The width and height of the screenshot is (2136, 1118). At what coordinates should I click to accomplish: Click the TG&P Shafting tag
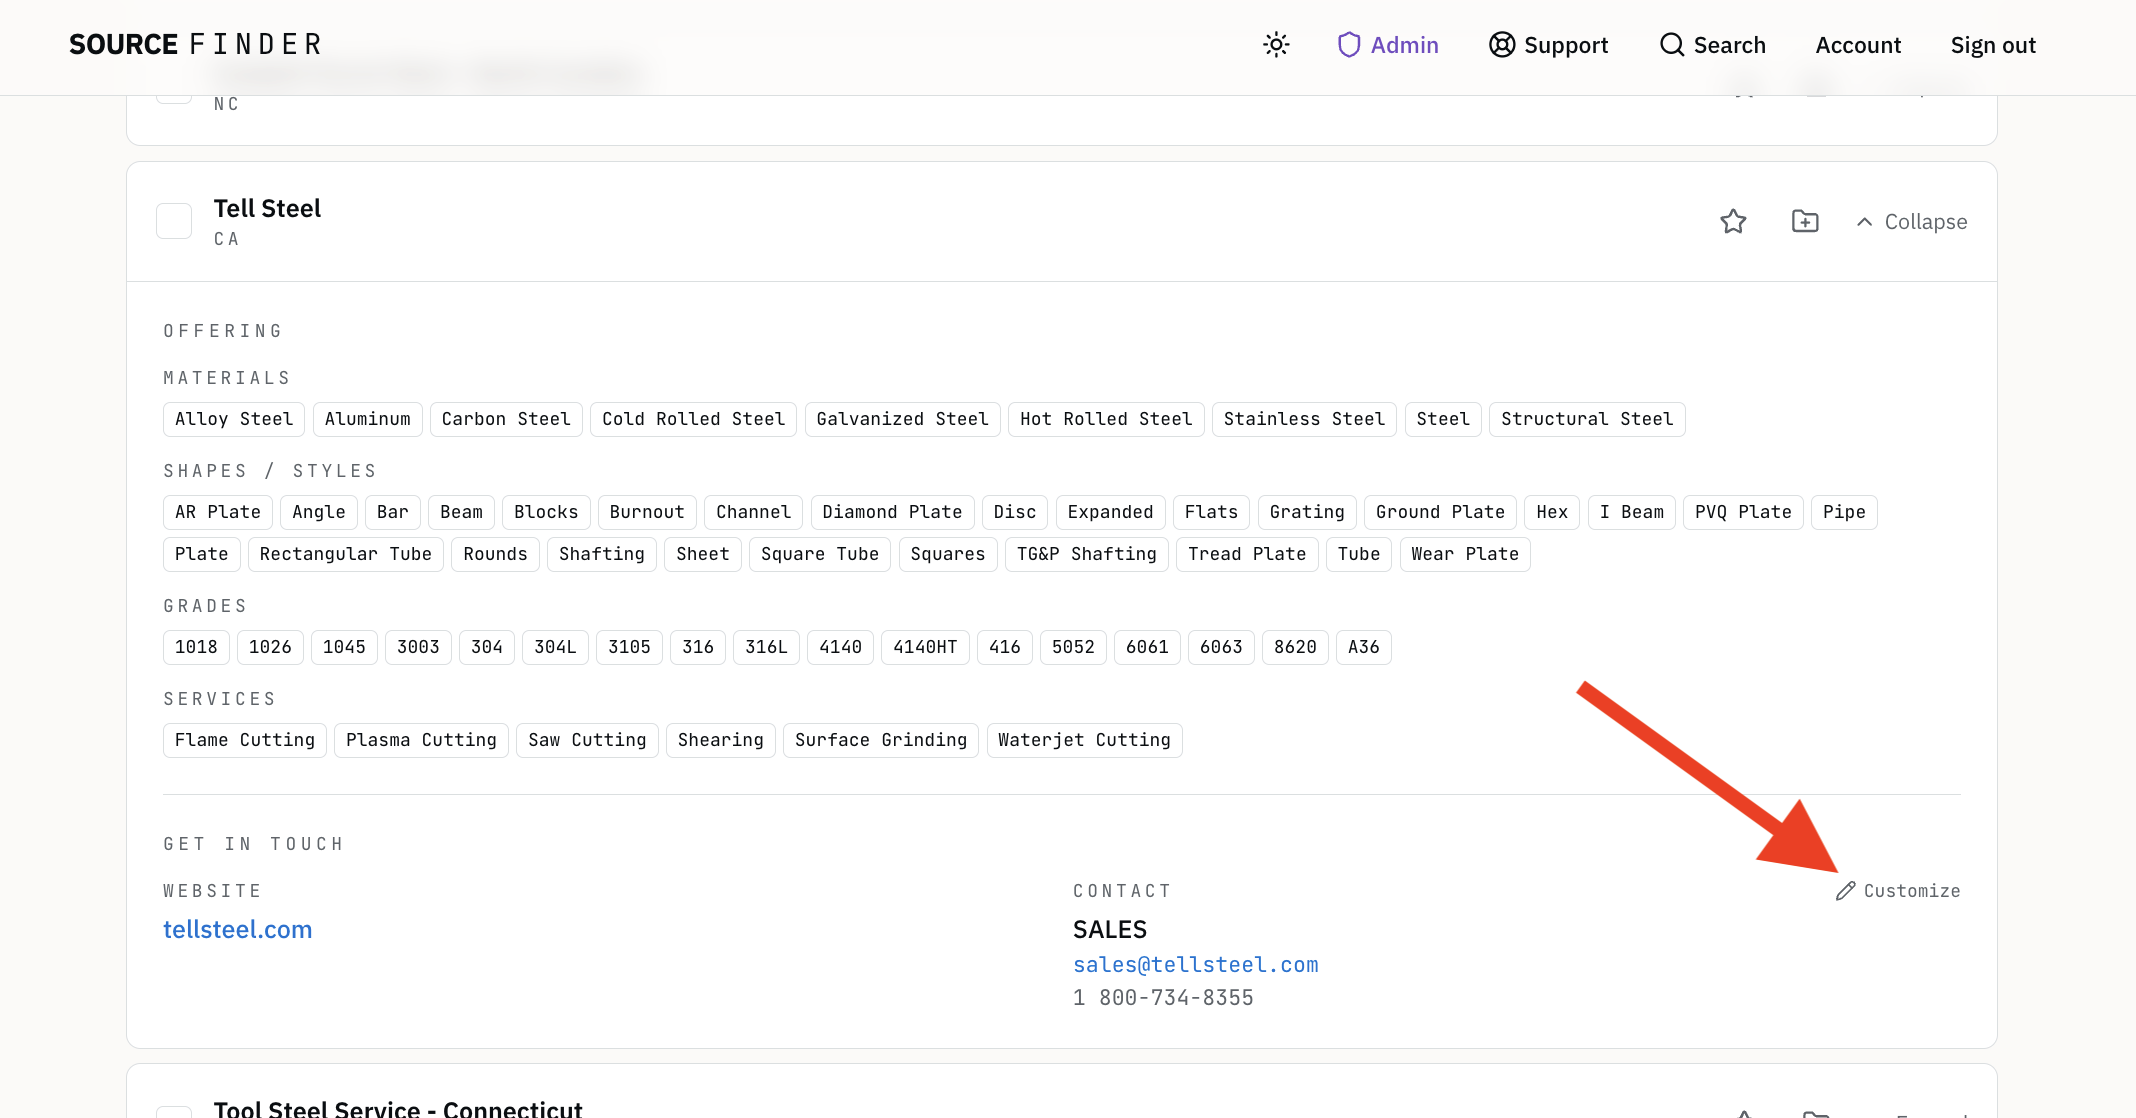[1087, 554]
